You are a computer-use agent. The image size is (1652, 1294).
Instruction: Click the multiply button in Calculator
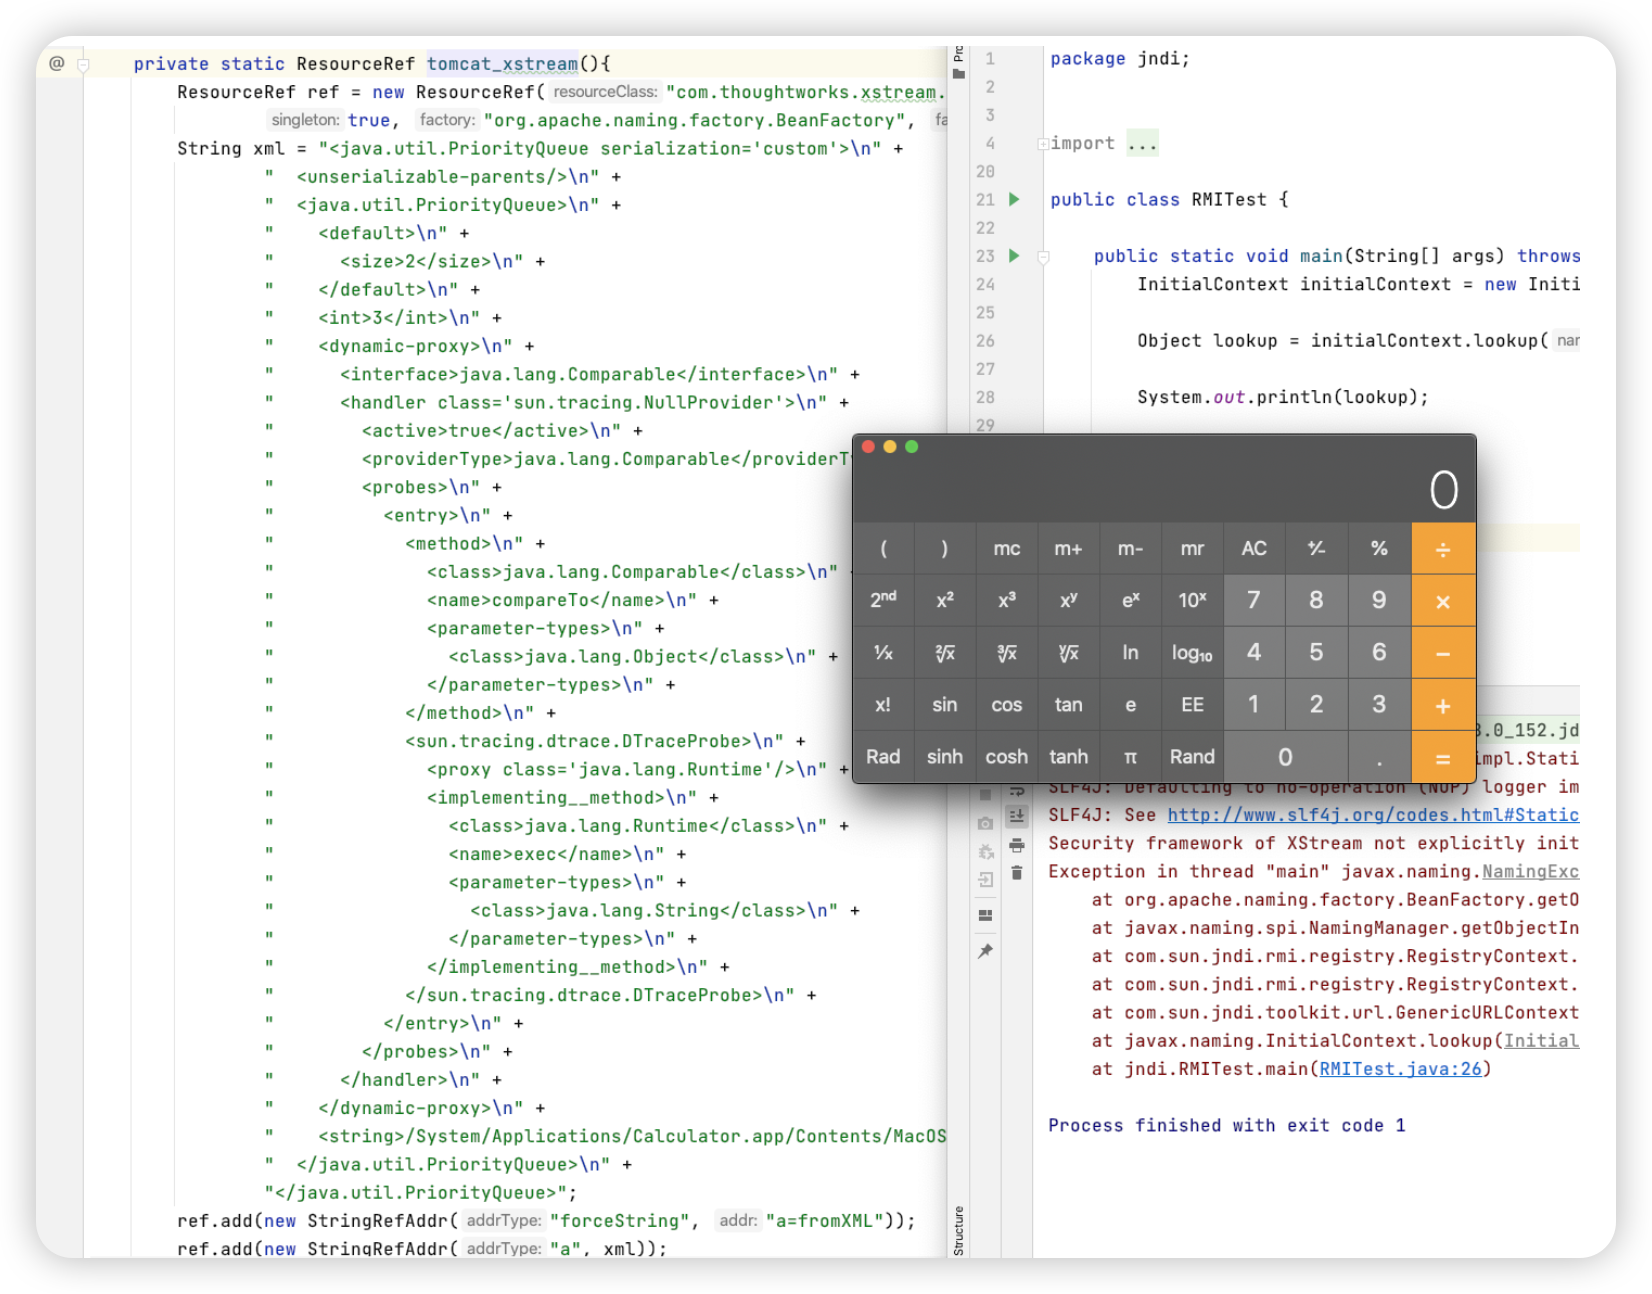coord(1443,601)
